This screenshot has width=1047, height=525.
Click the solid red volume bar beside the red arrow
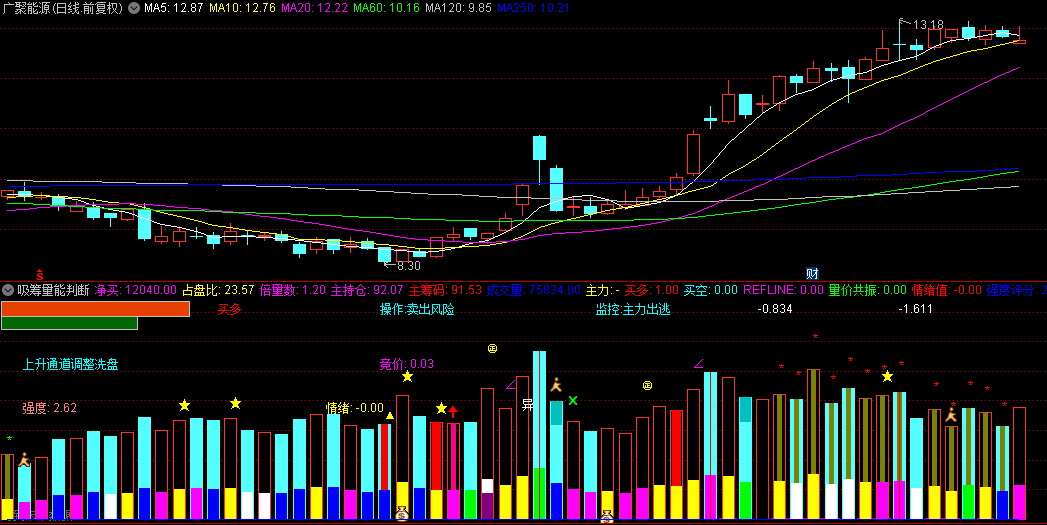[x=436, y=456]
